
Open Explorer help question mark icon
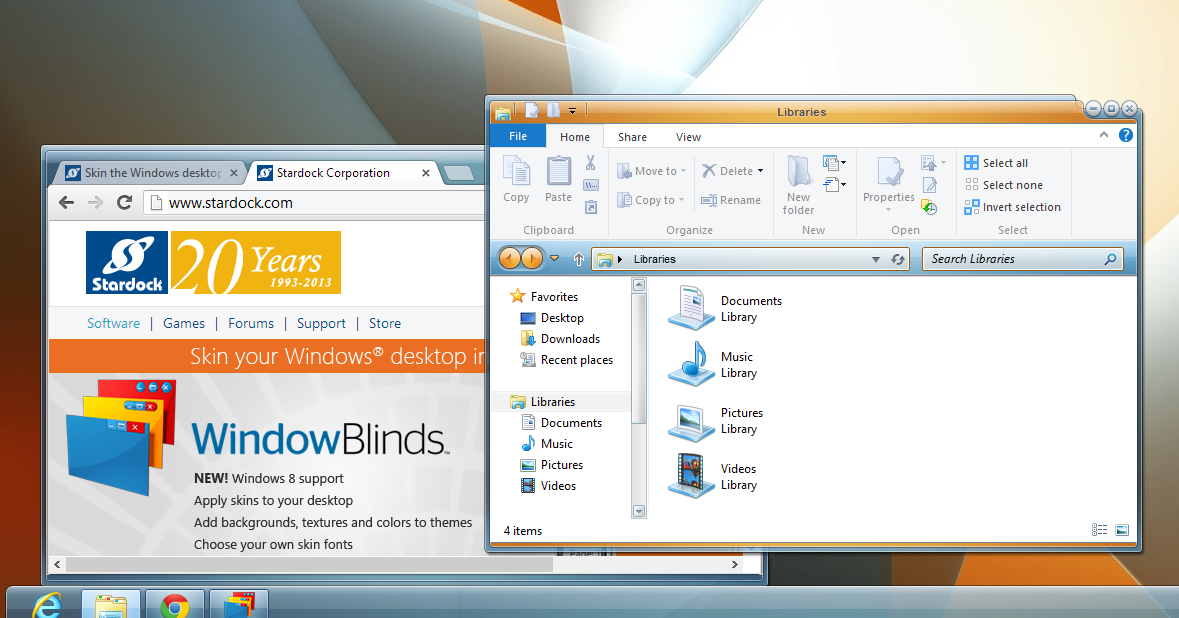(x=1126, y=135)
